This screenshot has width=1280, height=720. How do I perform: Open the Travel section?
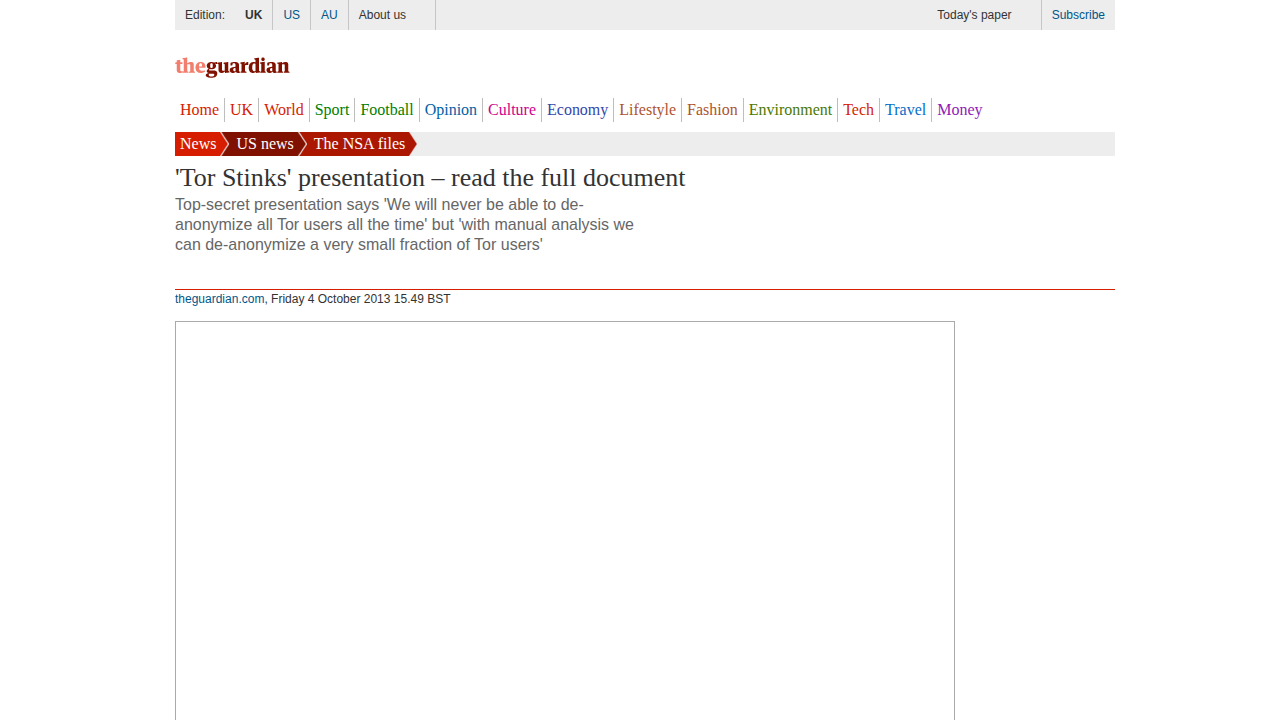point(905,110)
